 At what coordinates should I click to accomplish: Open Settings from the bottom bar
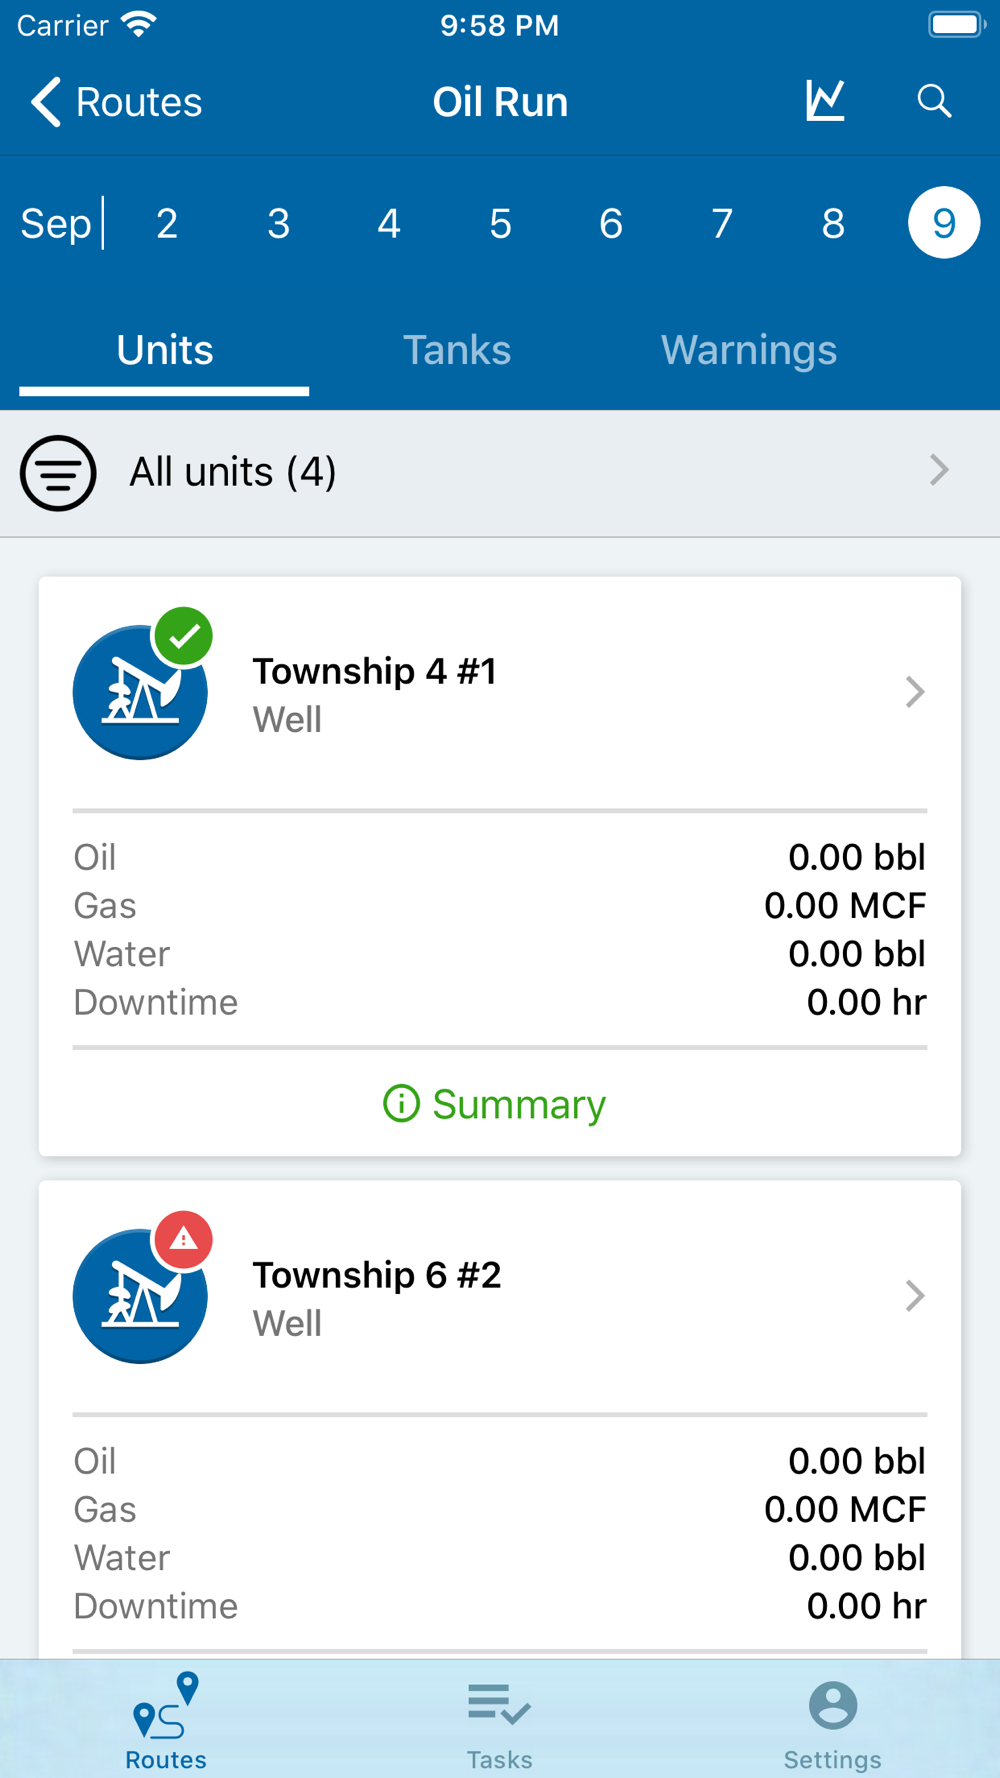click(832, 1724)
